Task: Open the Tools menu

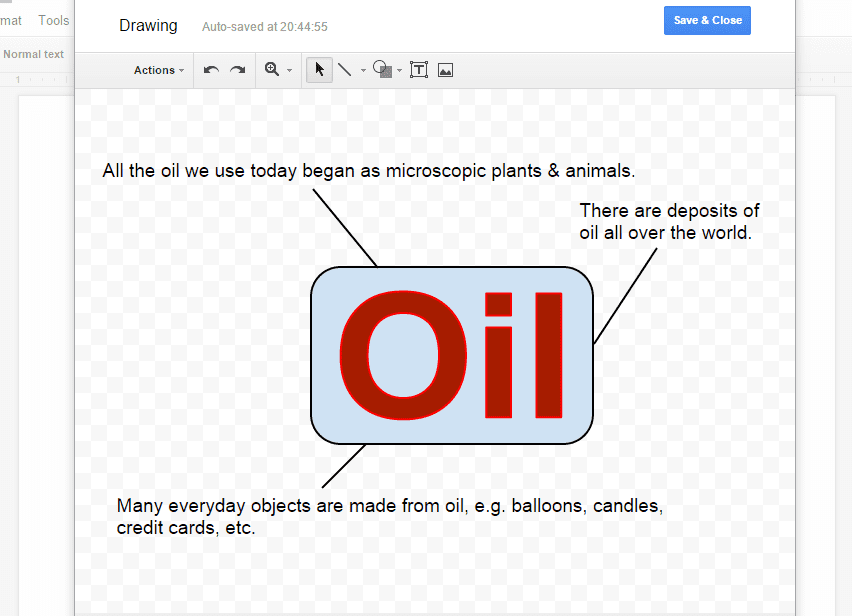Action: 53,19
